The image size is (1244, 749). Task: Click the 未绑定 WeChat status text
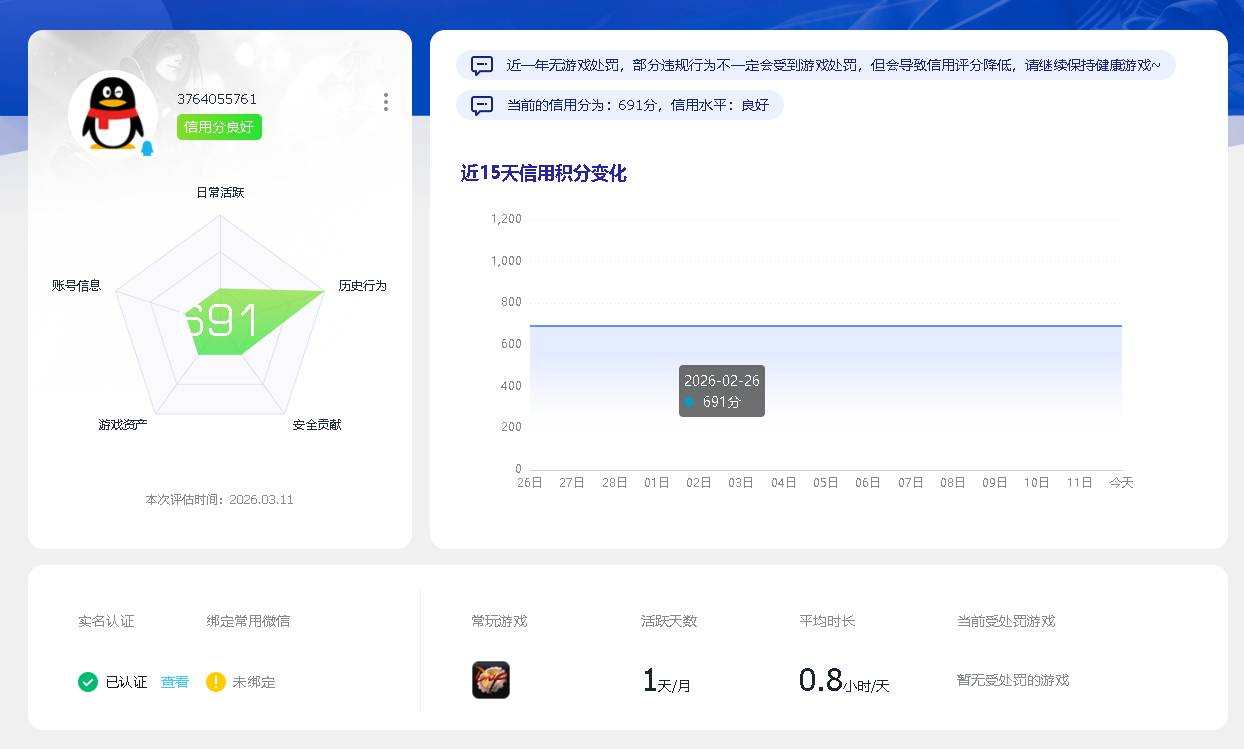pyautogui.click(x=254, y=682)
